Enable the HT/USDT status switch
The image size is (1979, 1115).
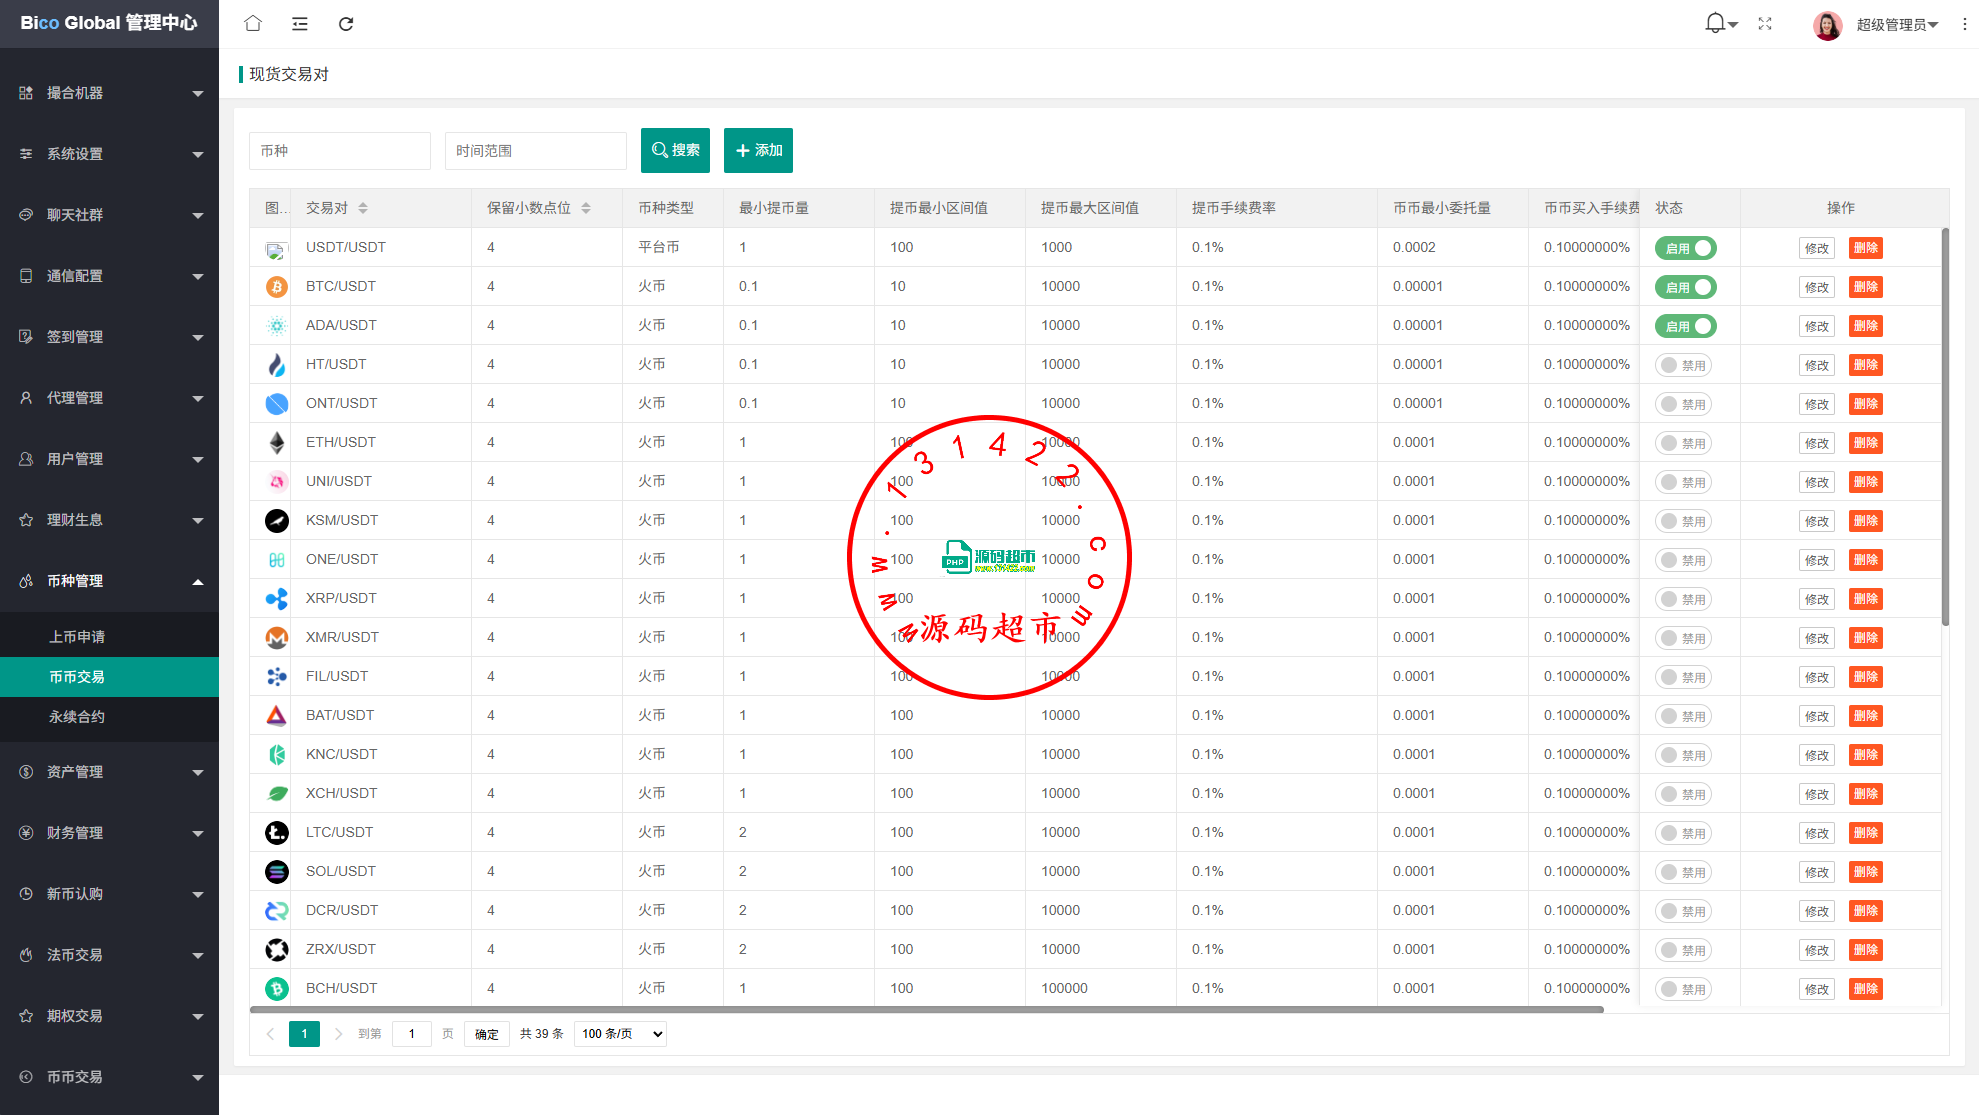[1683, 365]
